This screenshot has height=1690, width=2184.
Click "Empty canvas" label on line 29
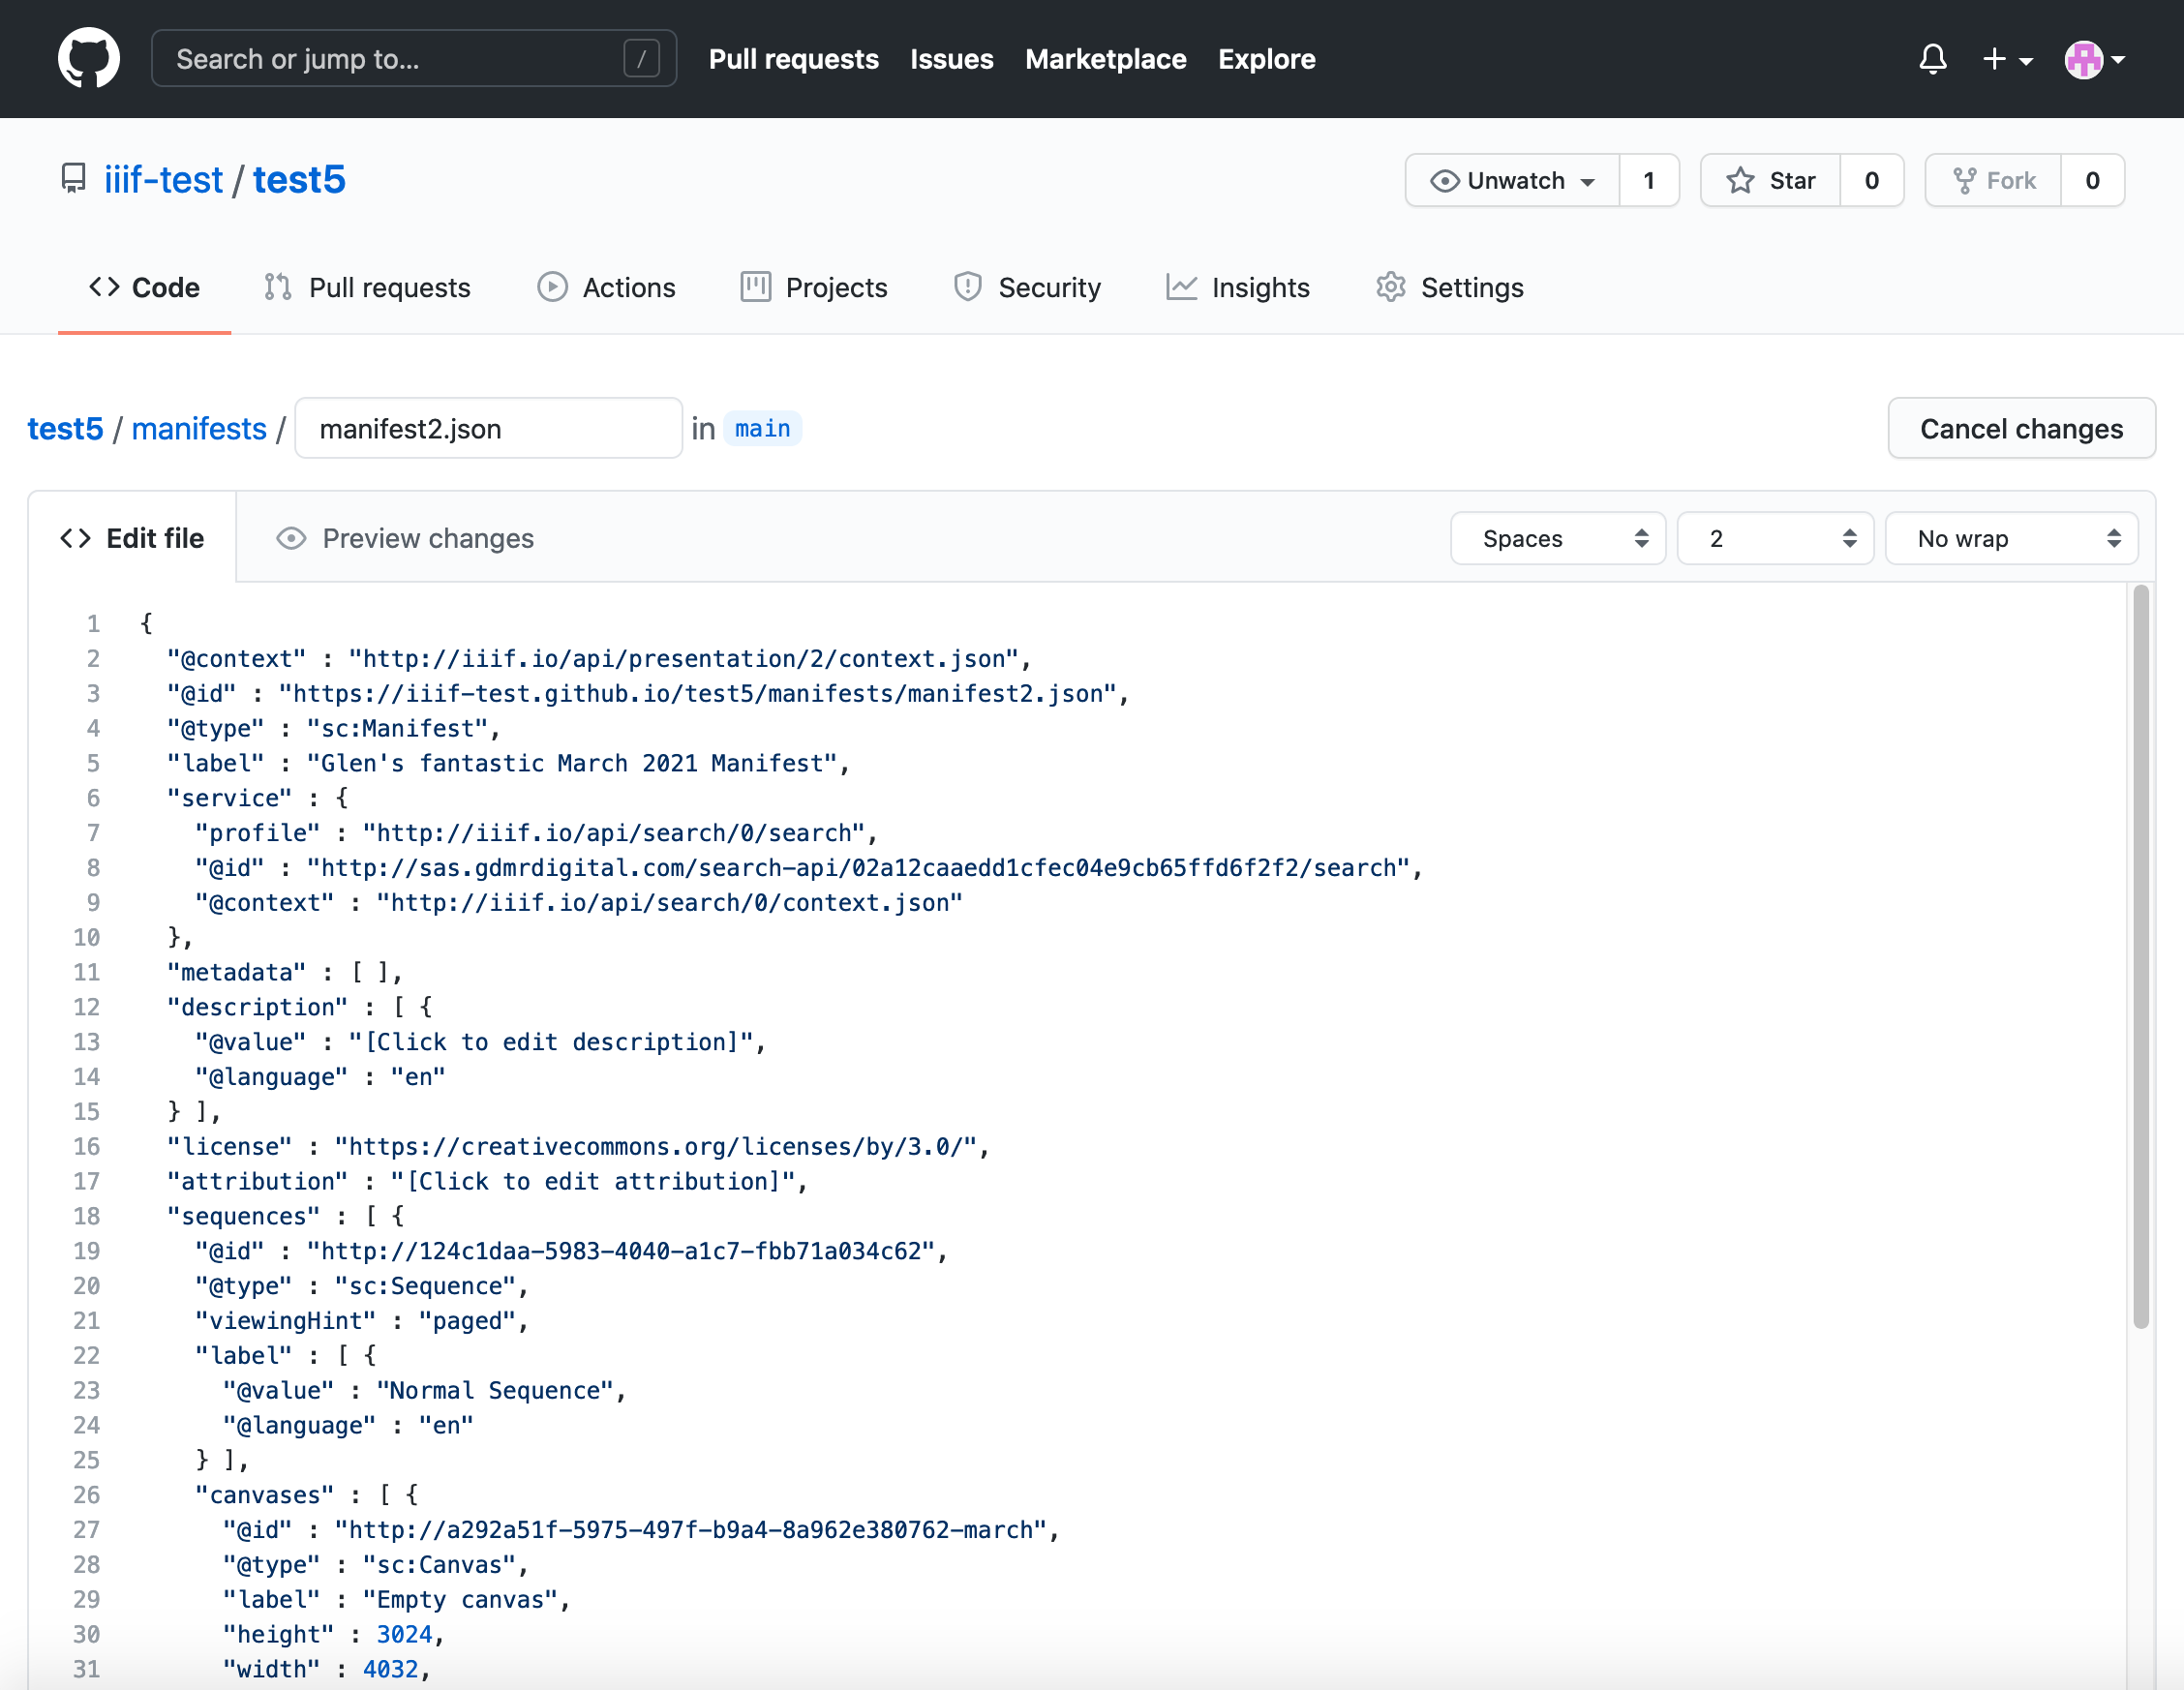click(459, 1600)
